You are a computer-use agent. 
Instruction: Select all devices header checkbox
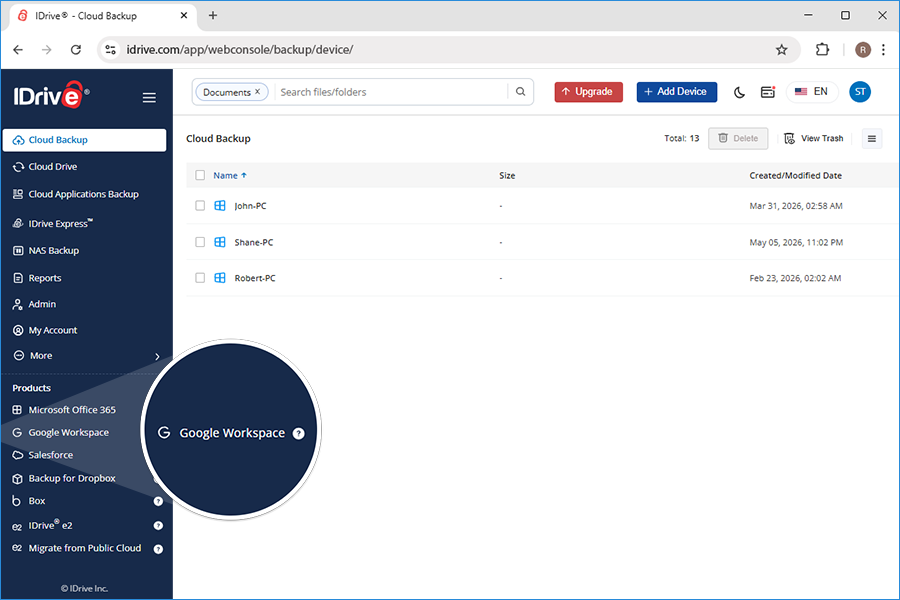pyautogui.click(x=200, y=175)
